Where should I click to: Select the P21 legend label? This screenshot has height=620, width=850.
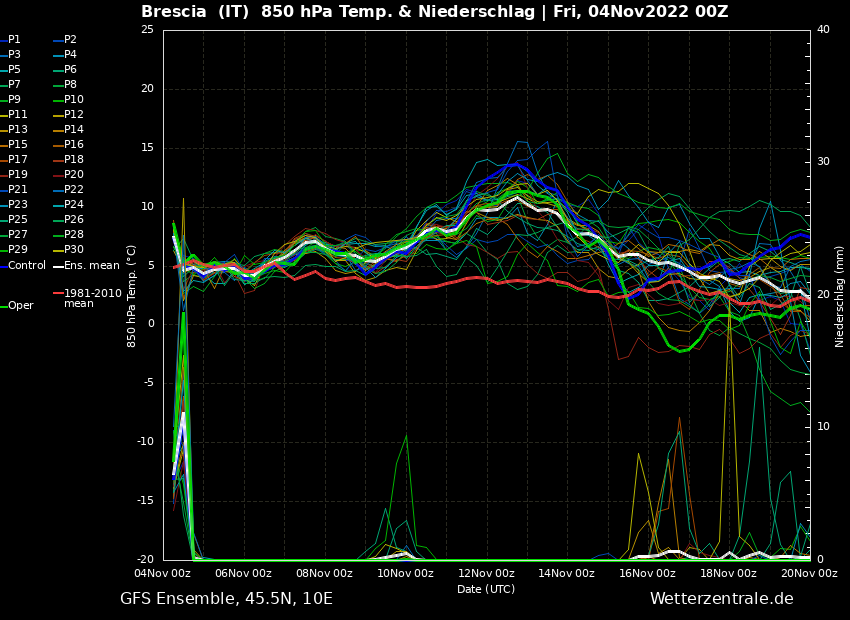tap(17, 190)
